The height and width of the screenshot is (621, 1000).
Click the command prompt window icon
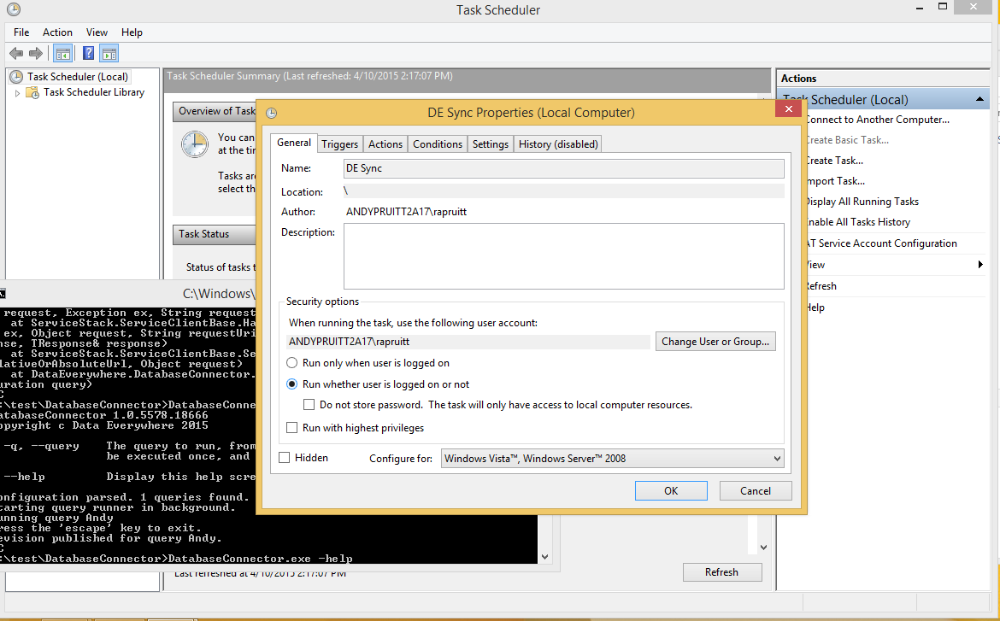point(2,293)
